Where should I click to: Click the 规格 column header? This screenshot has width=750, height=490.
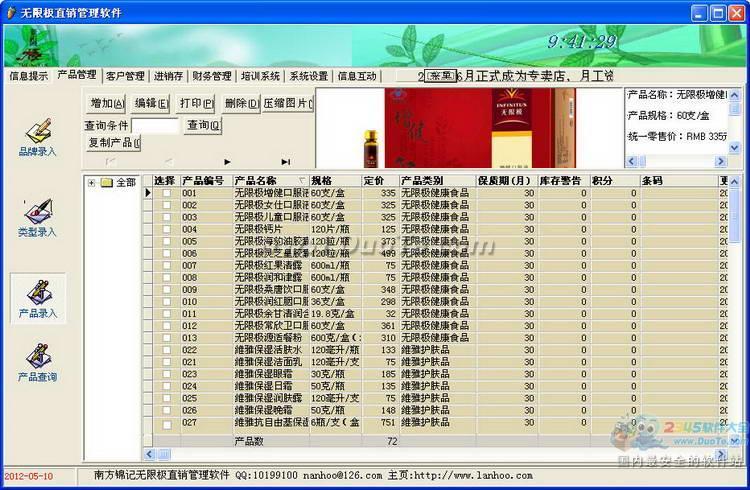point(335,180)
